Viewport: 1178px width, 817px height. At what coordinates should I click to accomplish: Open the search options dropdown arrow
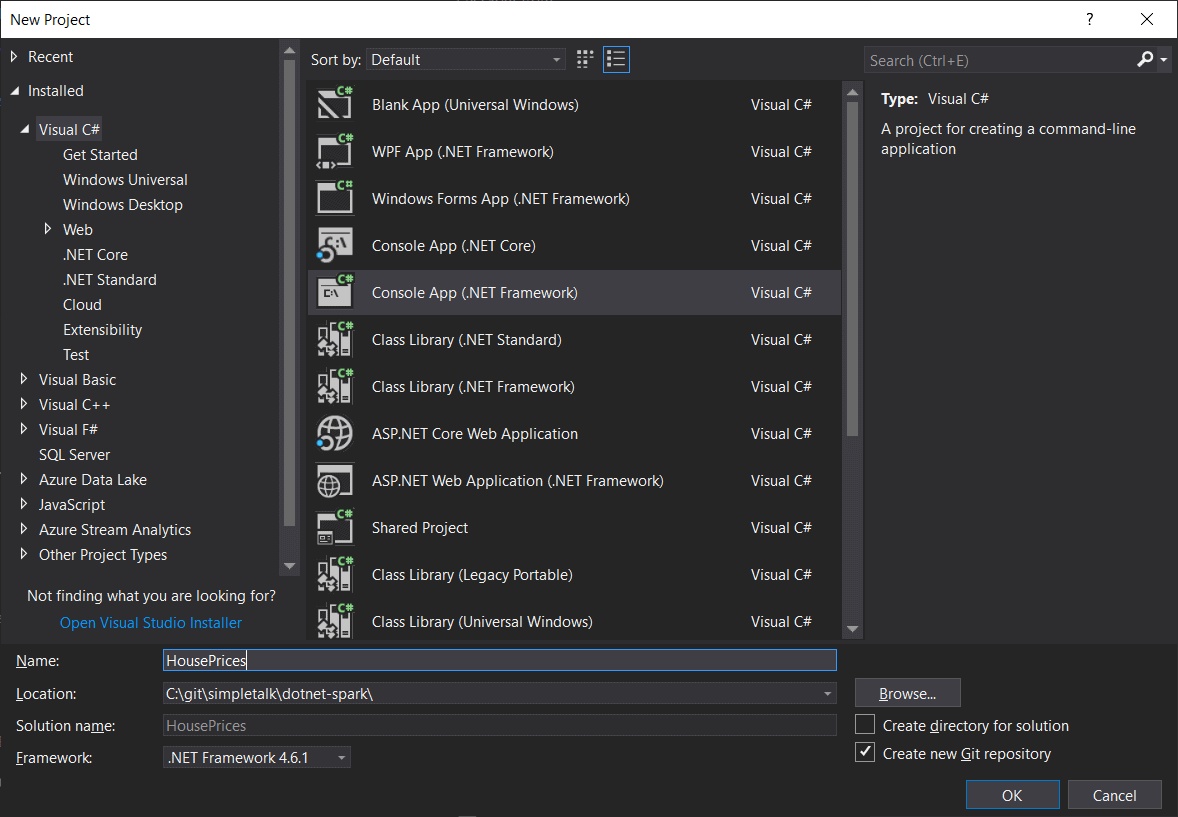point(1164,59)
